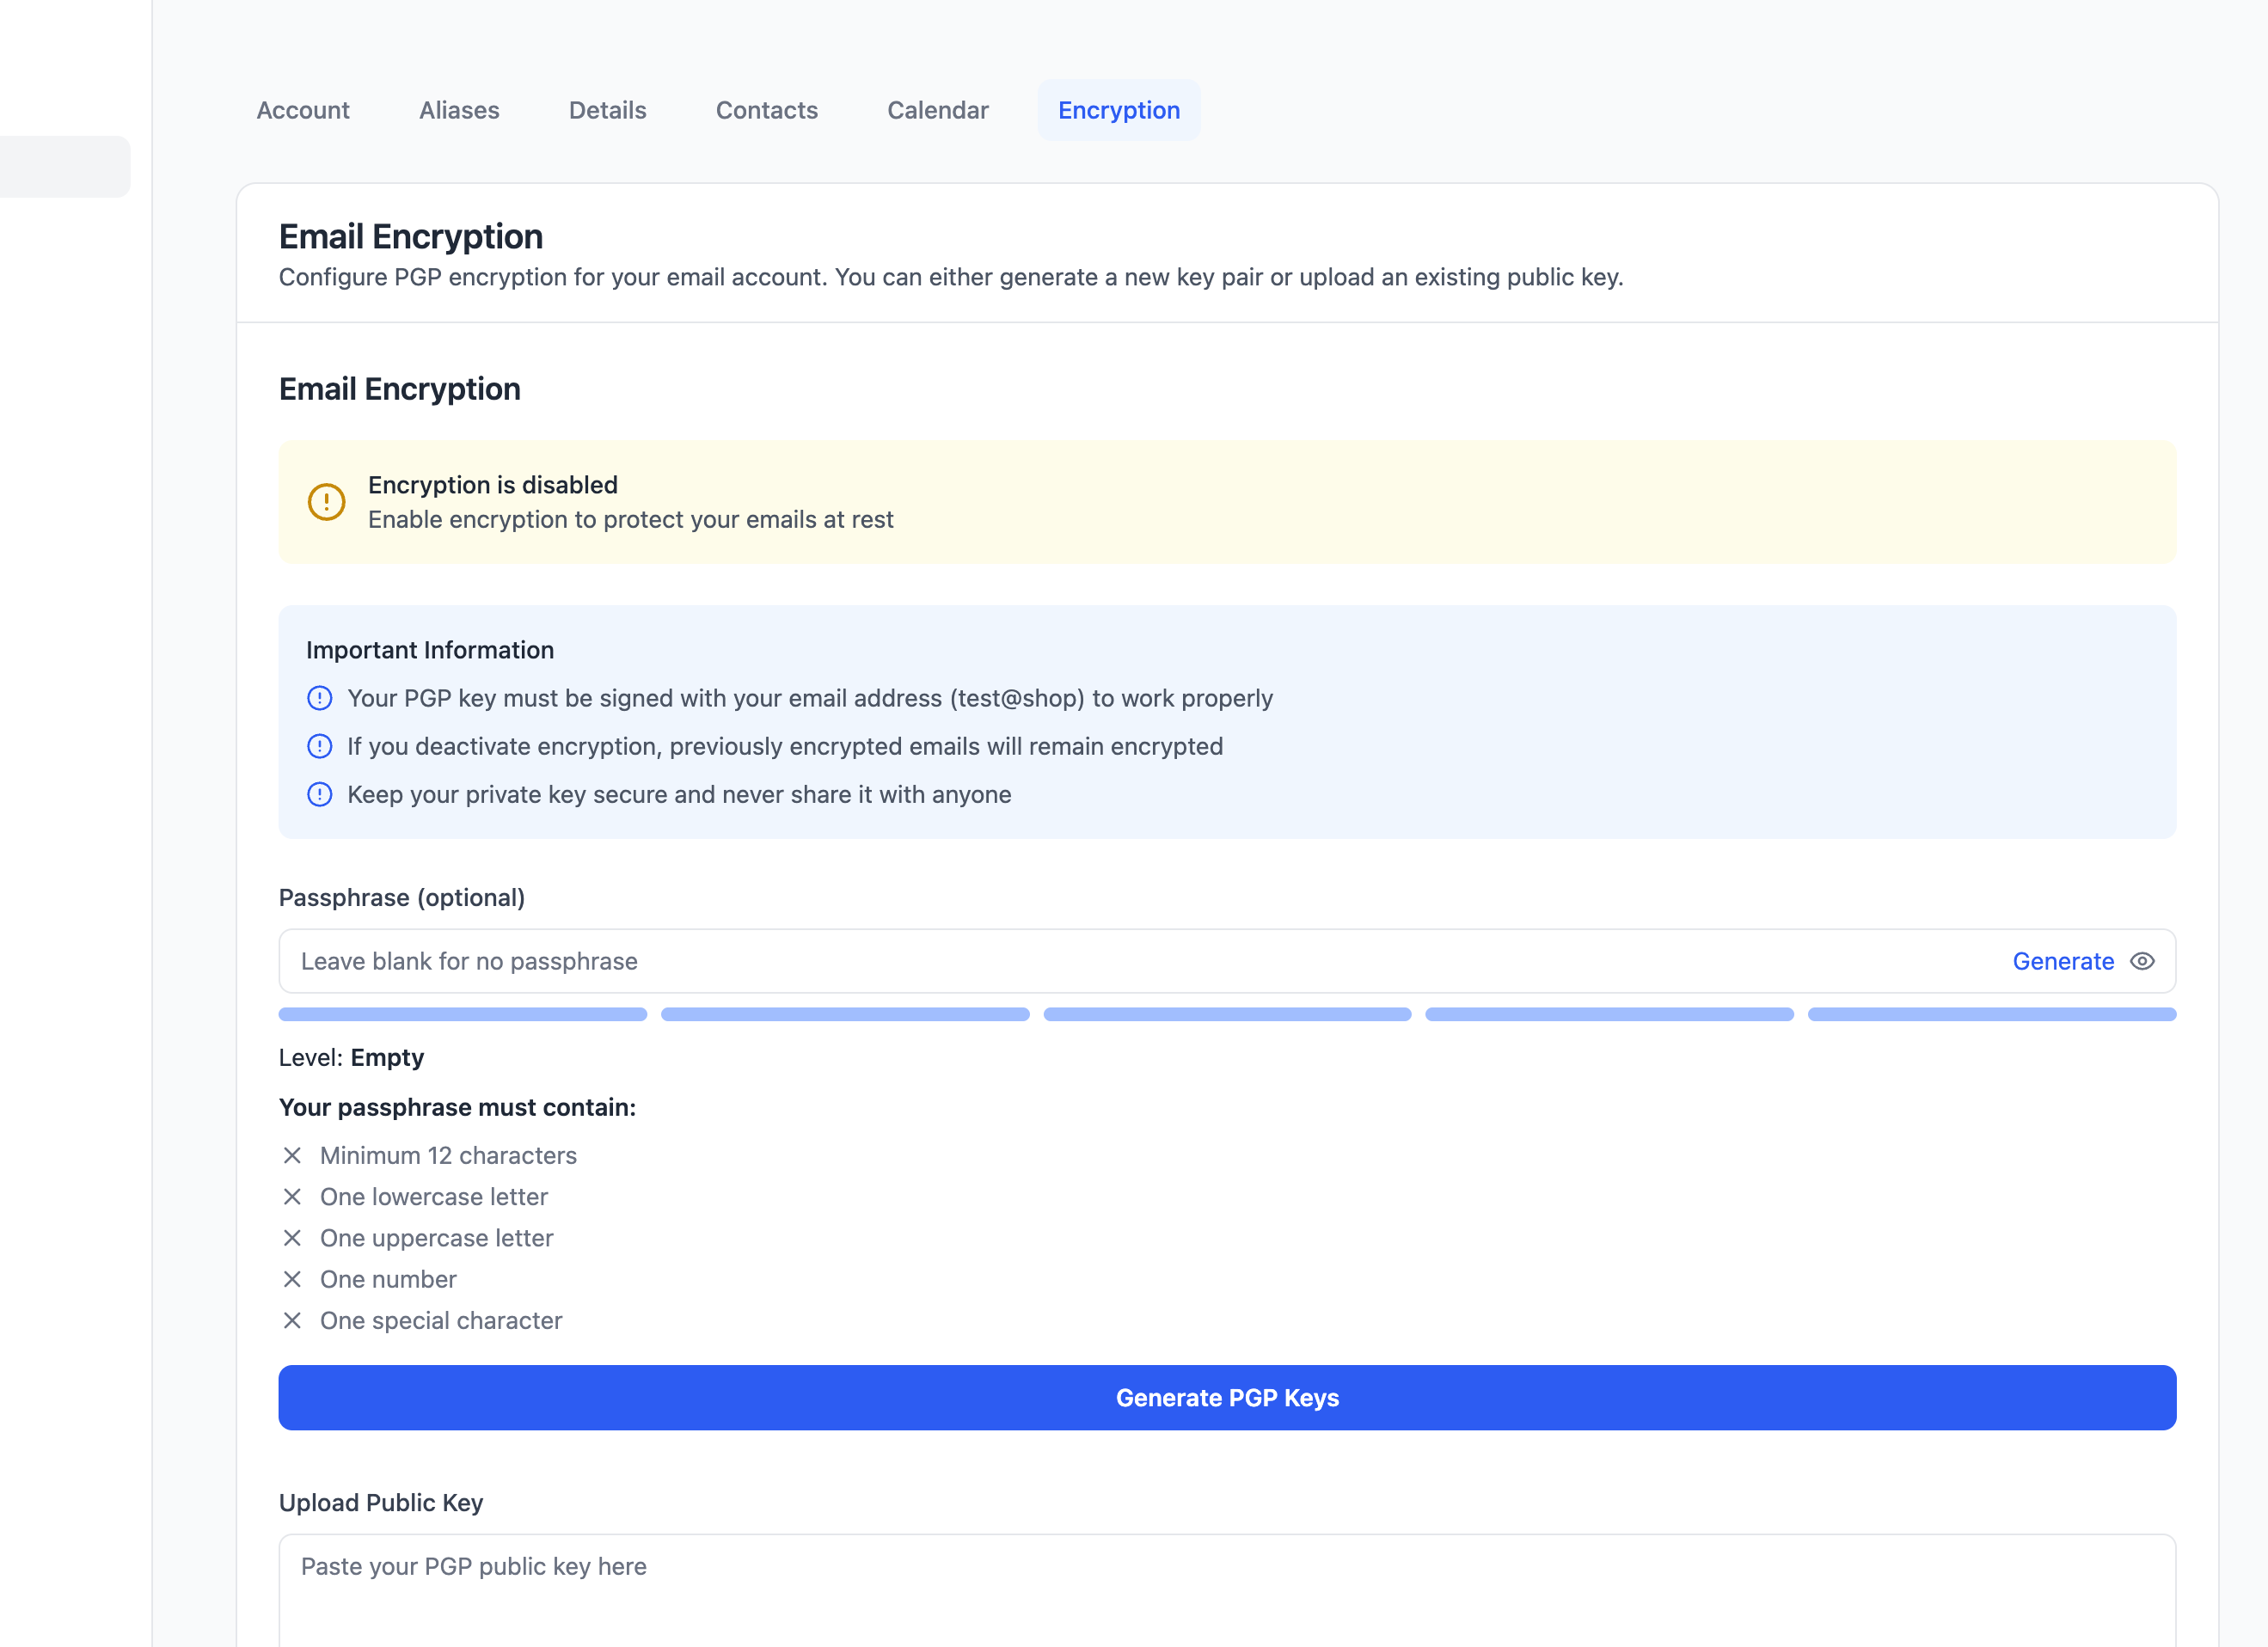Go to the Details tab
The width and height of the screenshot is (2268, 1647).
tap(607, 110)
